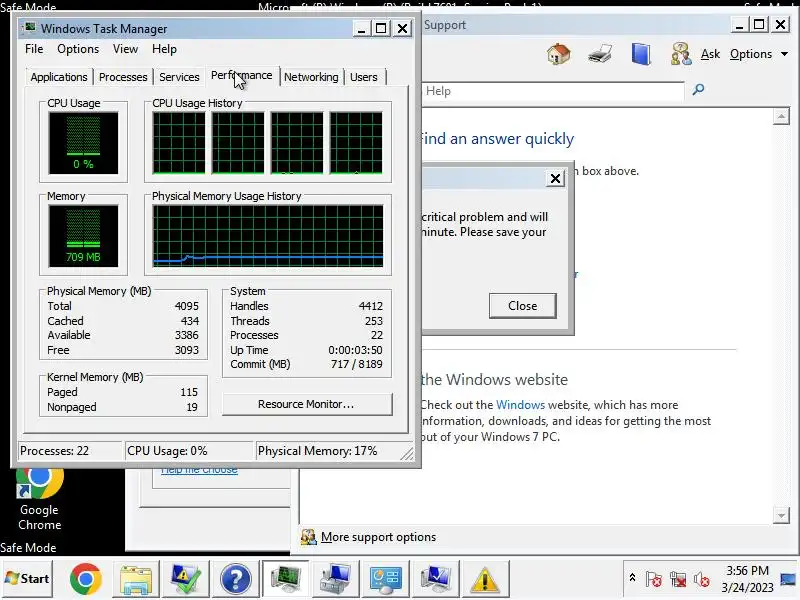Click the Commit value 717 / 8189
This screenshot has height=600, width=800.
click(x=357, y=364)
